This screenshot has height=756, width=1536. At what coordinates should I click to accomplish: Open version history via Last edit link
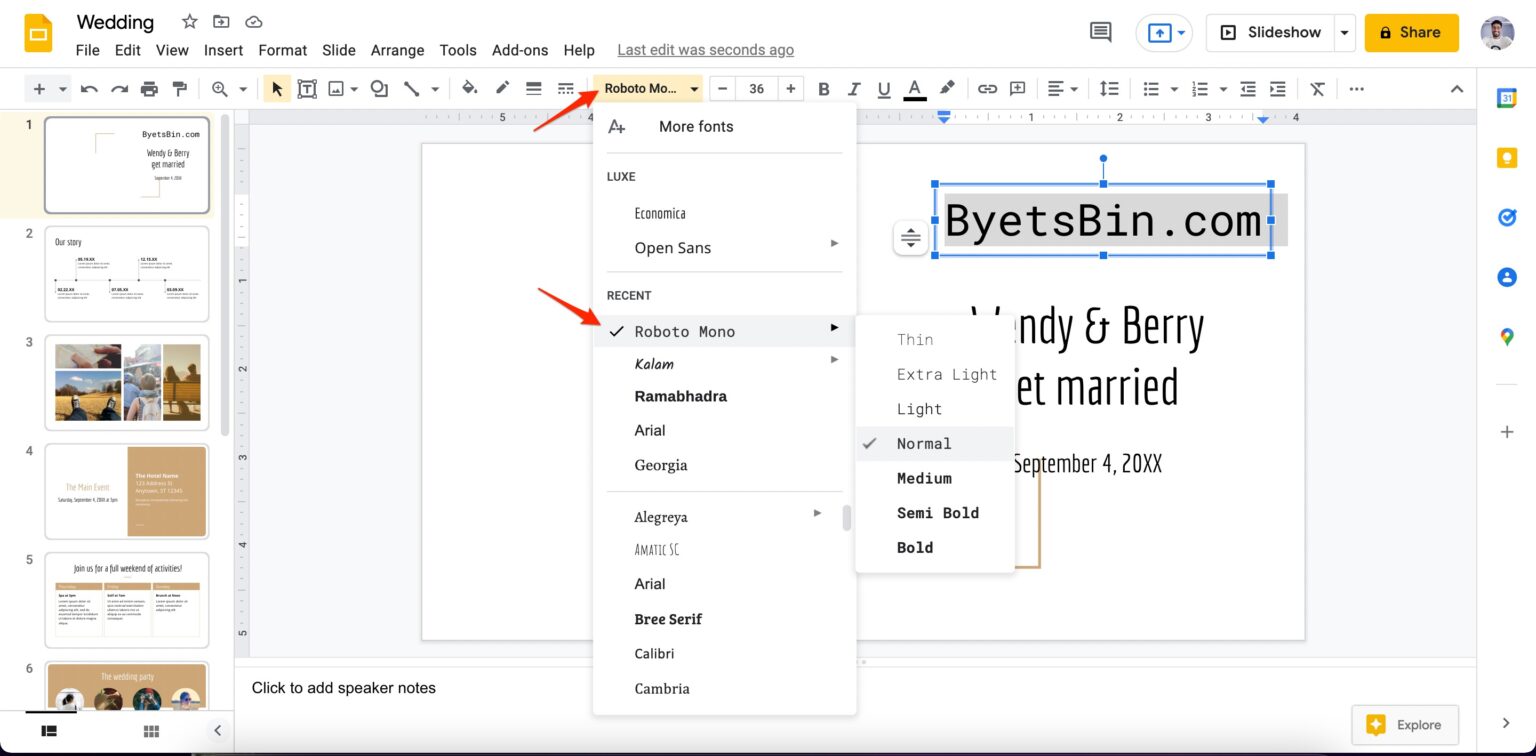705,49
